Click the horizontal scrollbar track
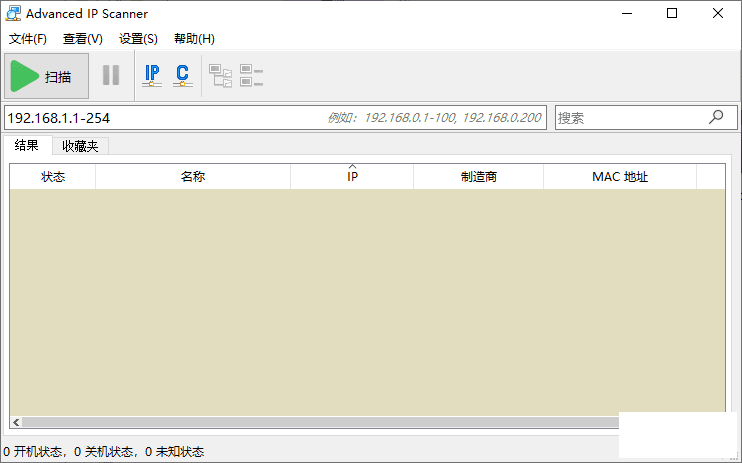 [x=320, y=422]
